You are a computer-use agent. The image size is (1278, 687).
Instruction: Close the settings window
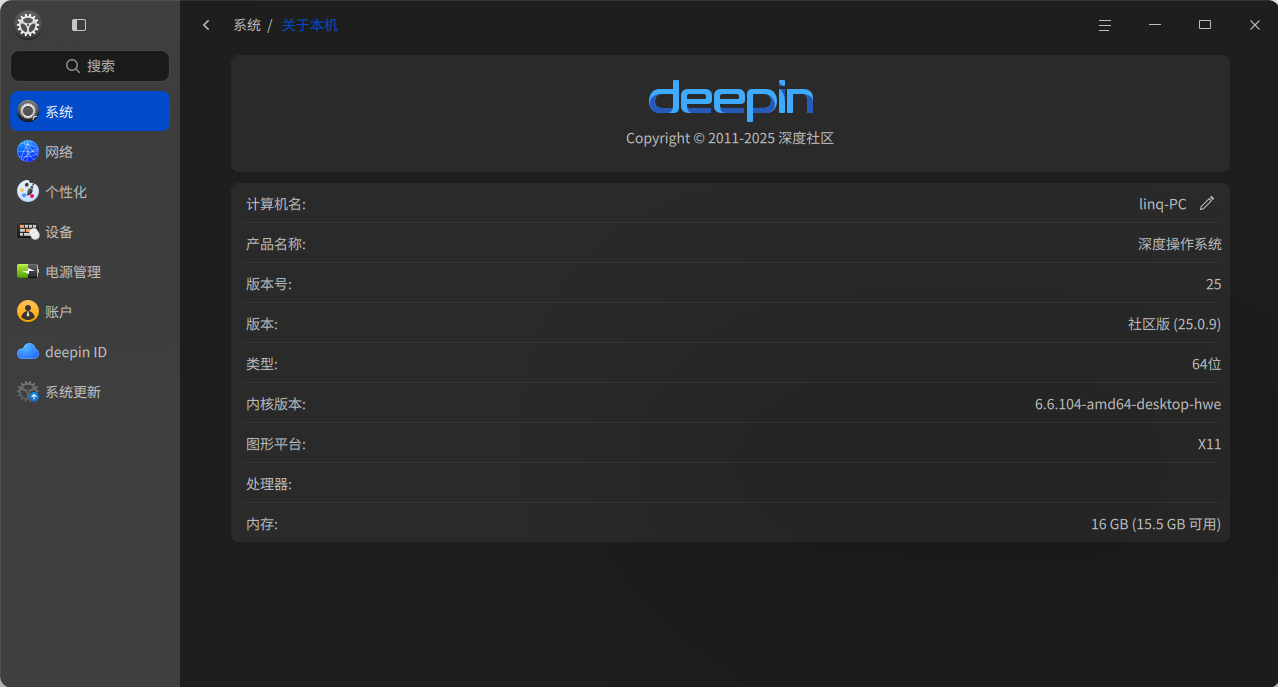pyautogui.click(x=1255, y=25)
